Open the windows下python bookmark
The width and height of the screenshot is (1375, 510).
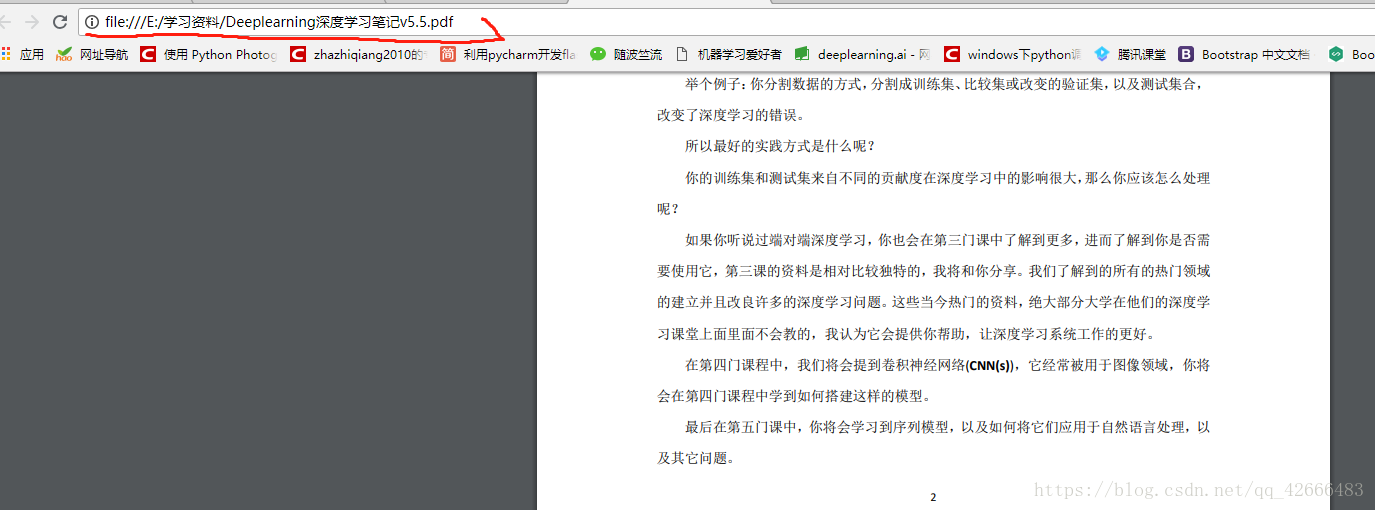tap(1014, 54)
